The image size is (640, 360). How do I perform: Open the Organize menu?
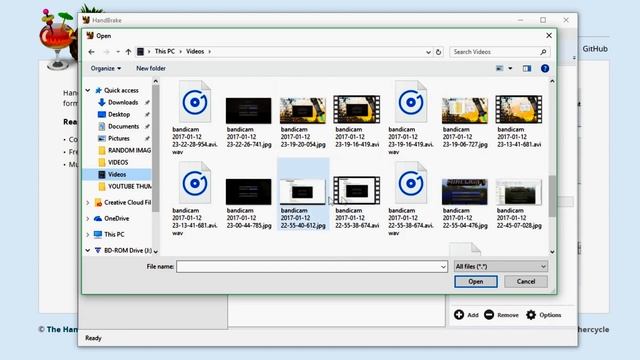(106, 68)
